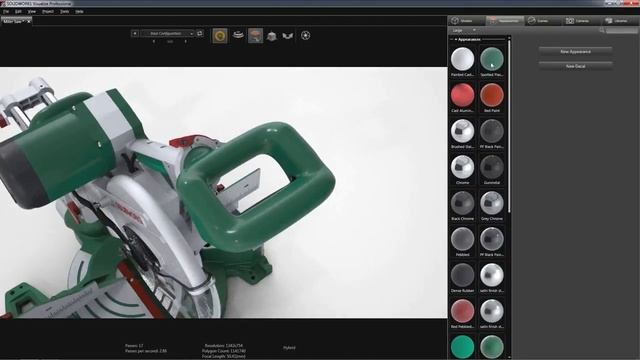This screenshot has width=640, height=360.
Task: Switch to the Cameras tab
Action: (582, 20)
